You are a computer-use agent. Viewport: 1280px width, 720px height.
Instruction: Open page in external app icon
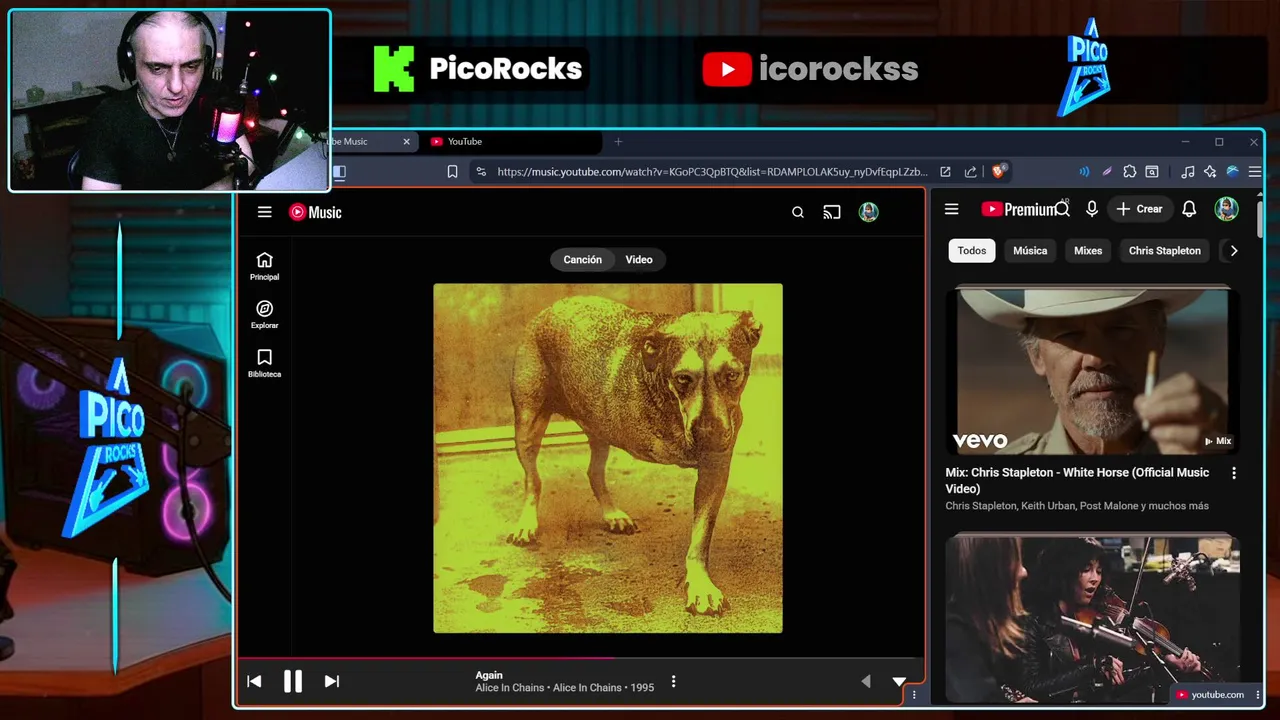click(x=945, y=172)
